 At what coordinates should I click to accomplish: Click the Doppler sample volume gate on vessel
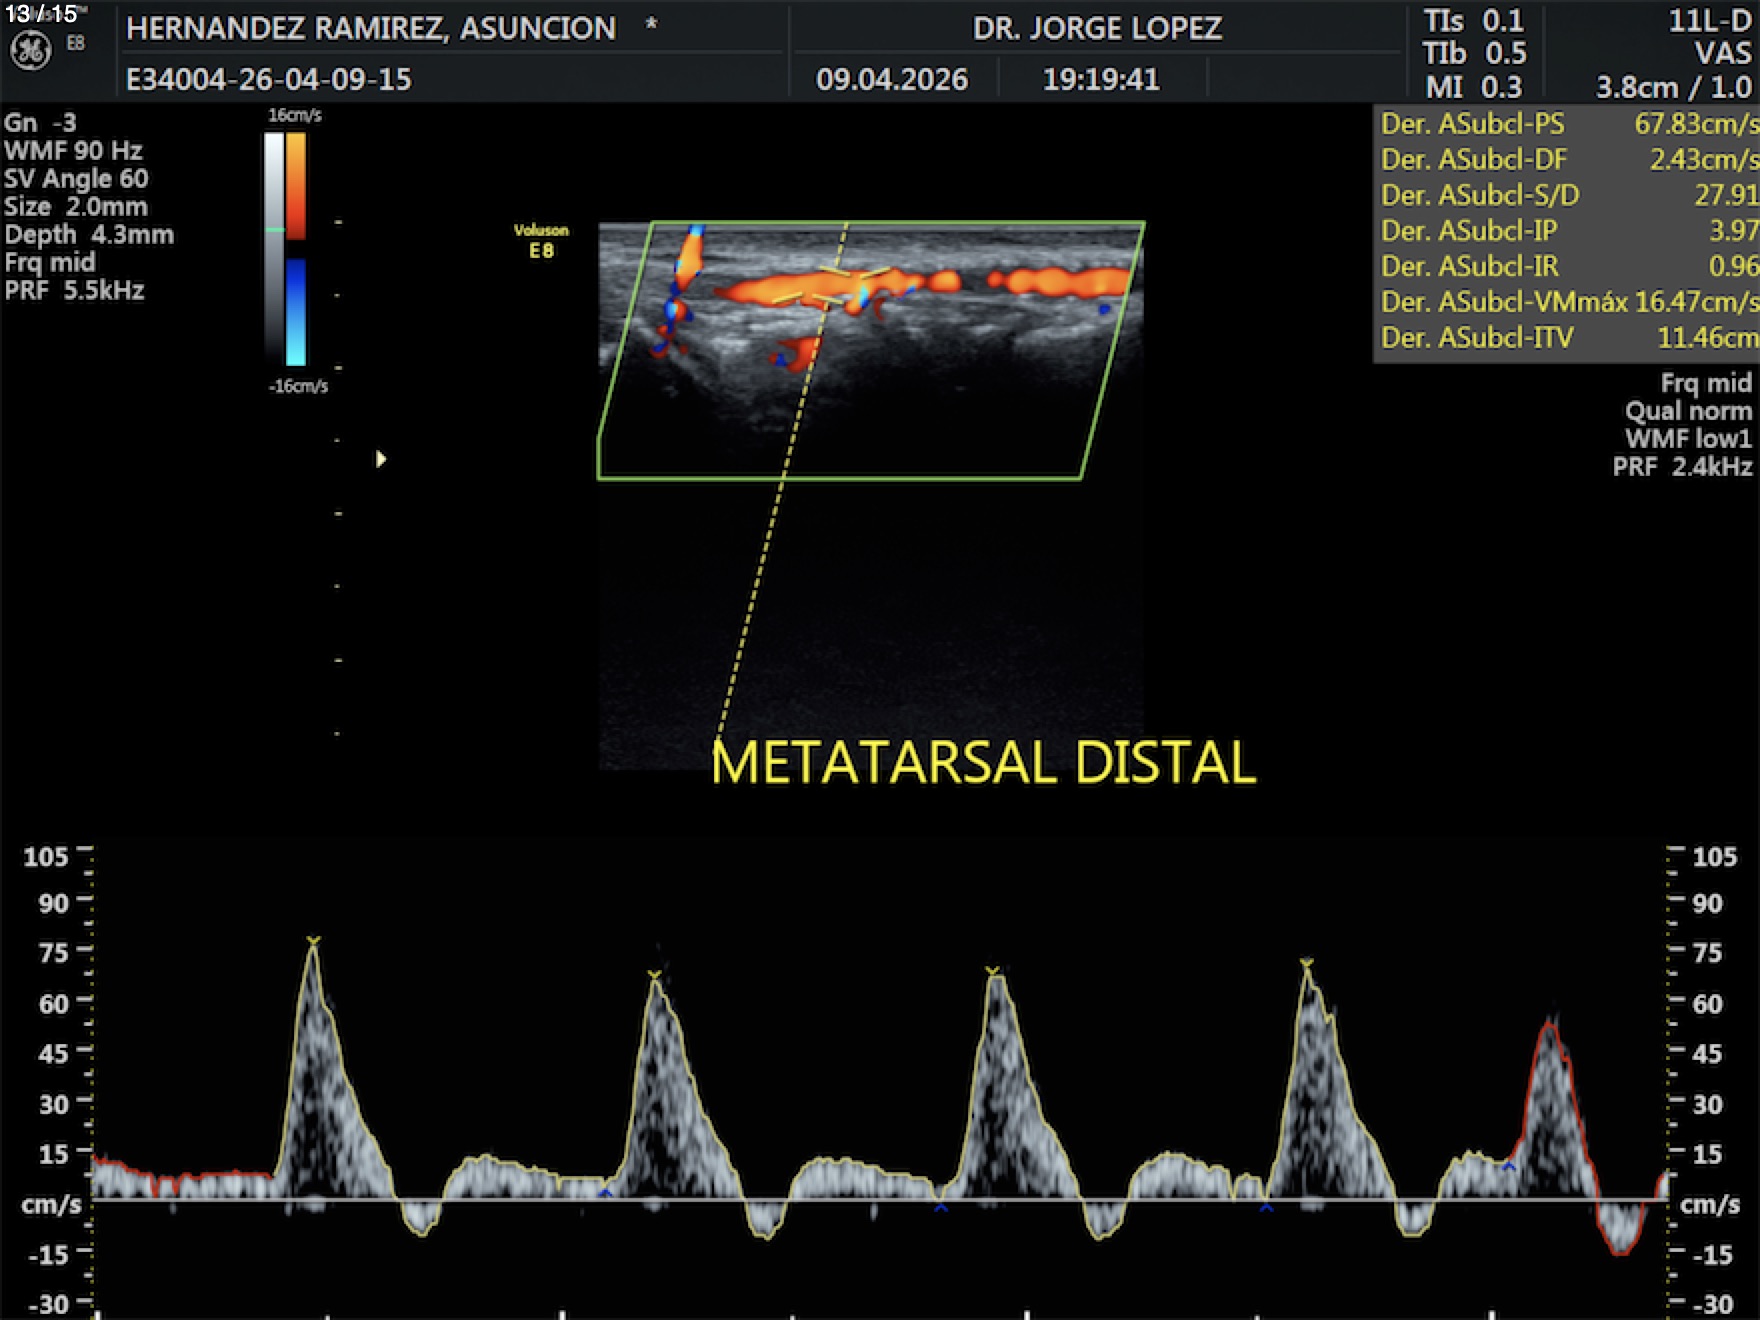click(x=834, y=285)
